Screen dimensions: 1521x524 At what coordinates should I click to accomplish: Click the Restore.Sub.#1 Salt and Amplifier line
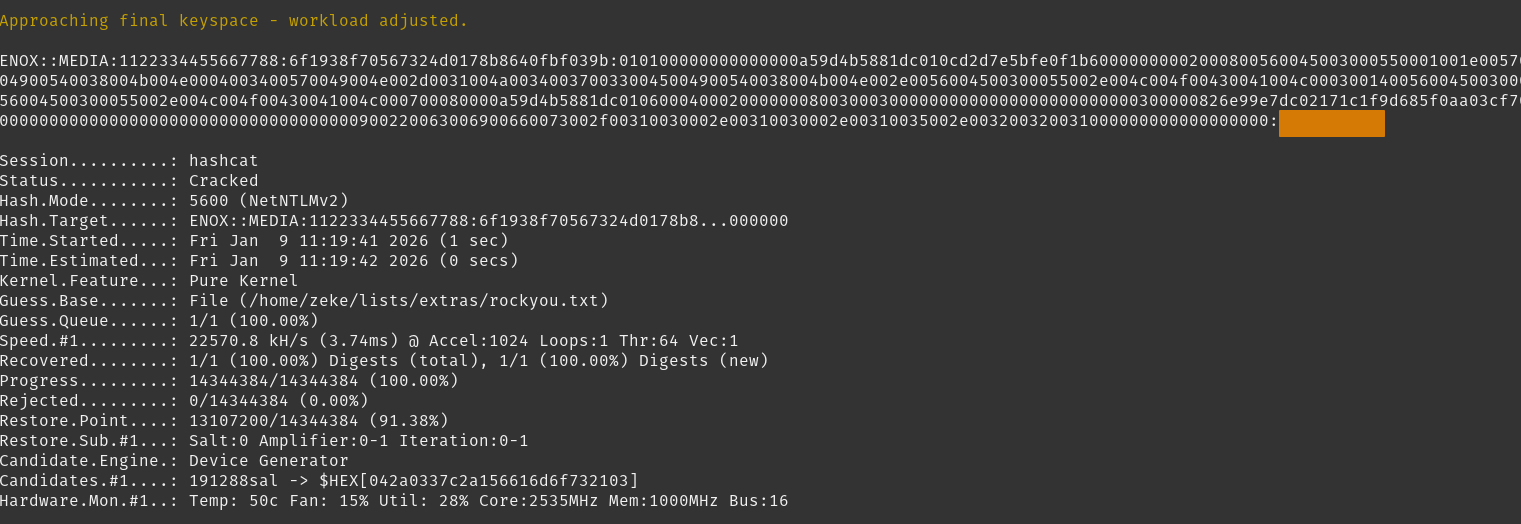[358, 441]
